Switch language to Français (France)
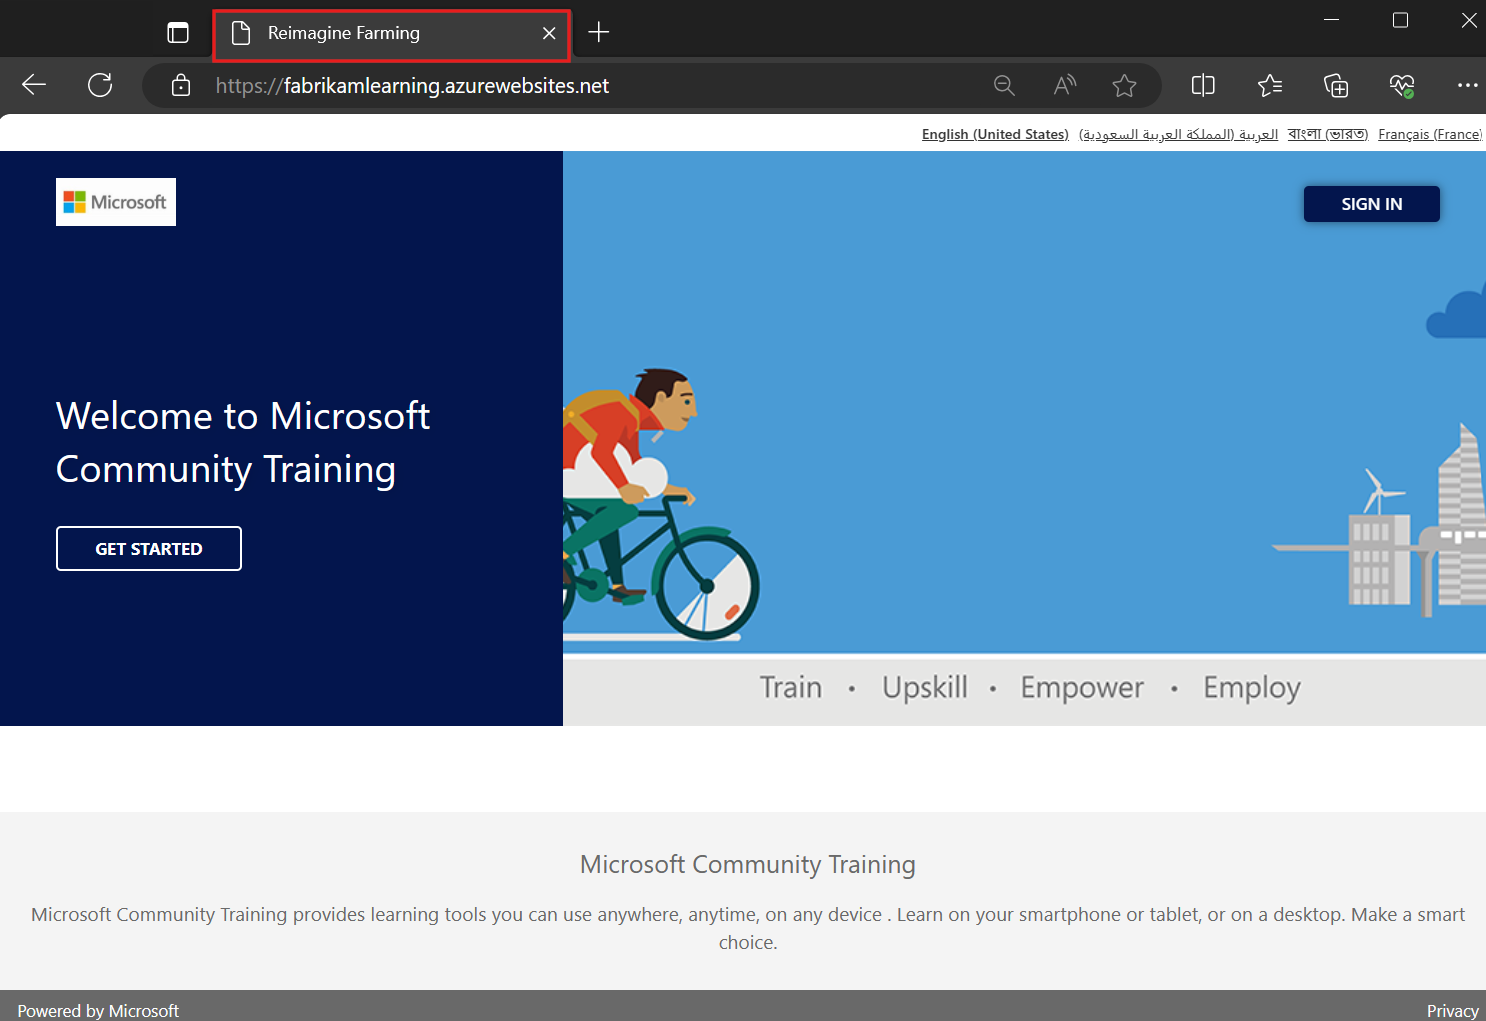Screen dimensions: 1486x1021 click(x=1430, y=134)
